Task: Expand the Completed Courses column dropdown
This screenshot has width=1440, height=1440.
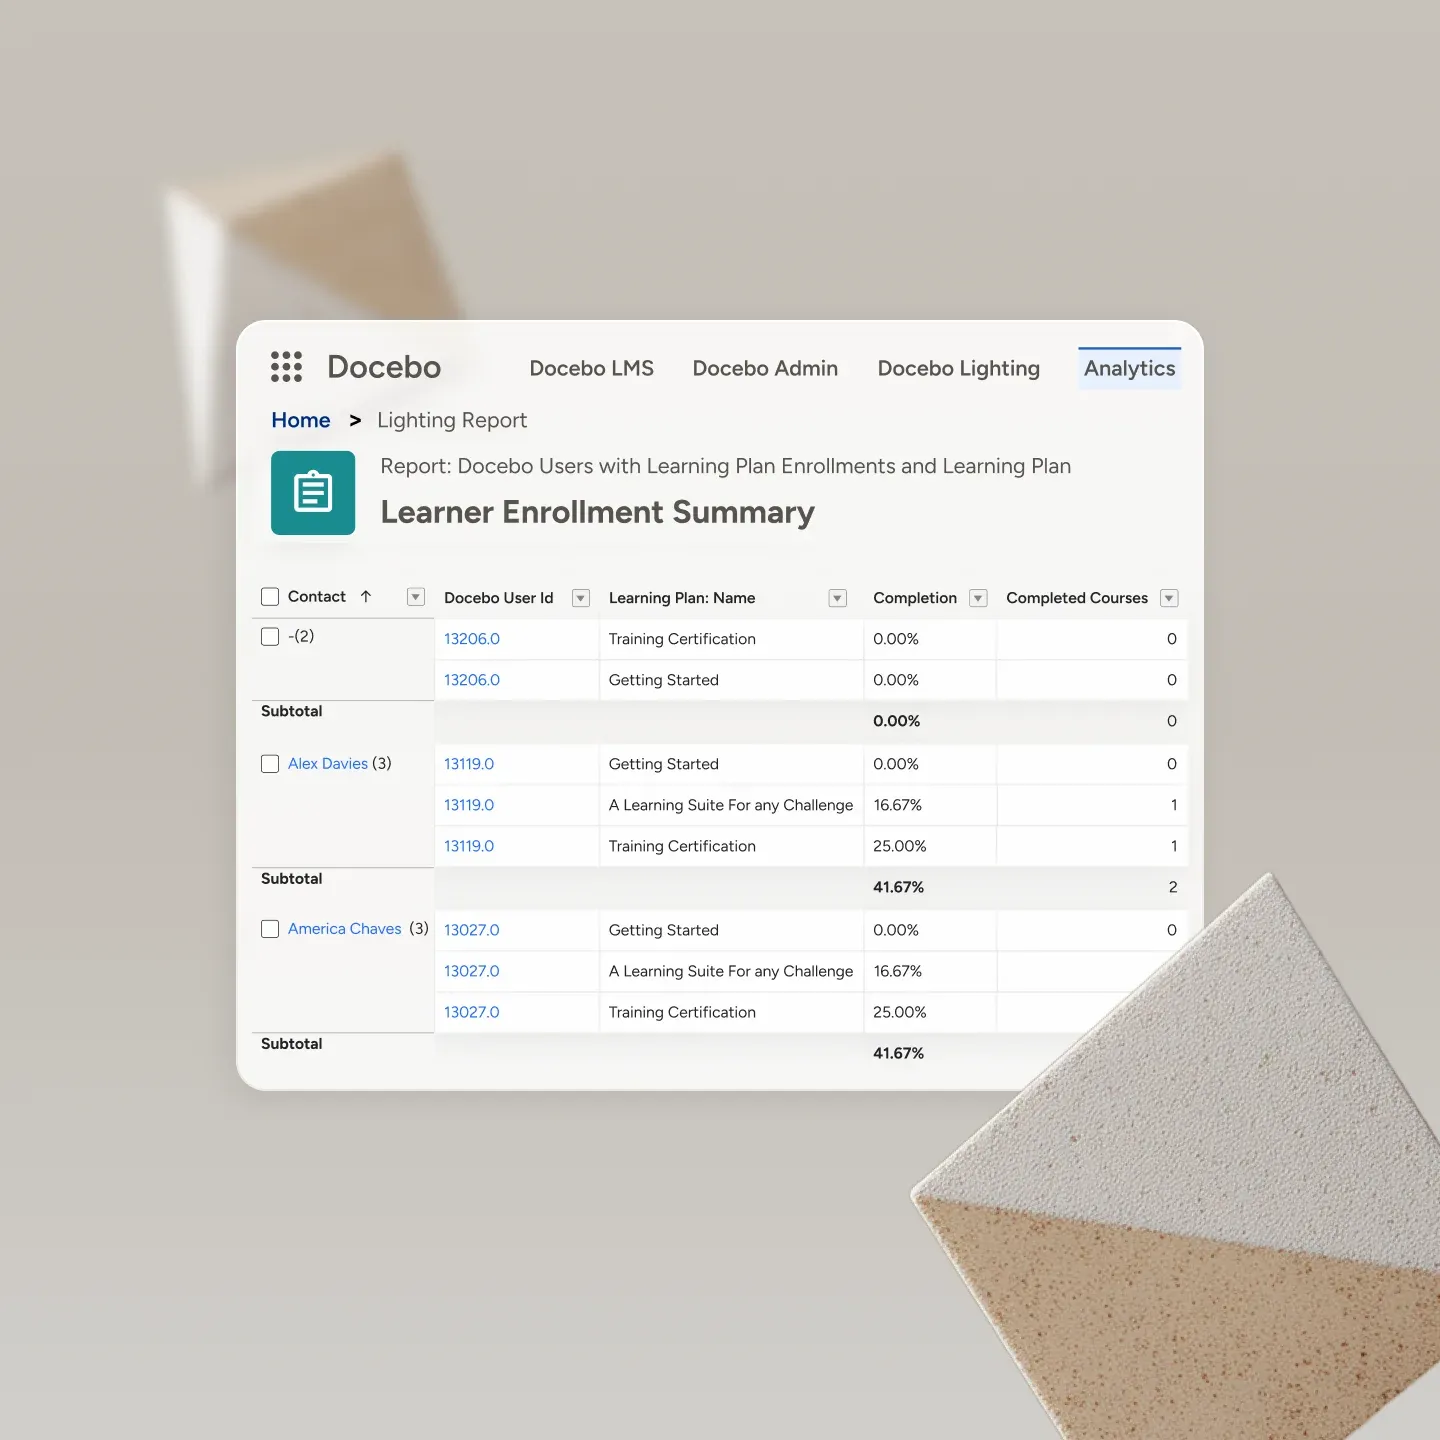Action: (x=1168, y=598)
